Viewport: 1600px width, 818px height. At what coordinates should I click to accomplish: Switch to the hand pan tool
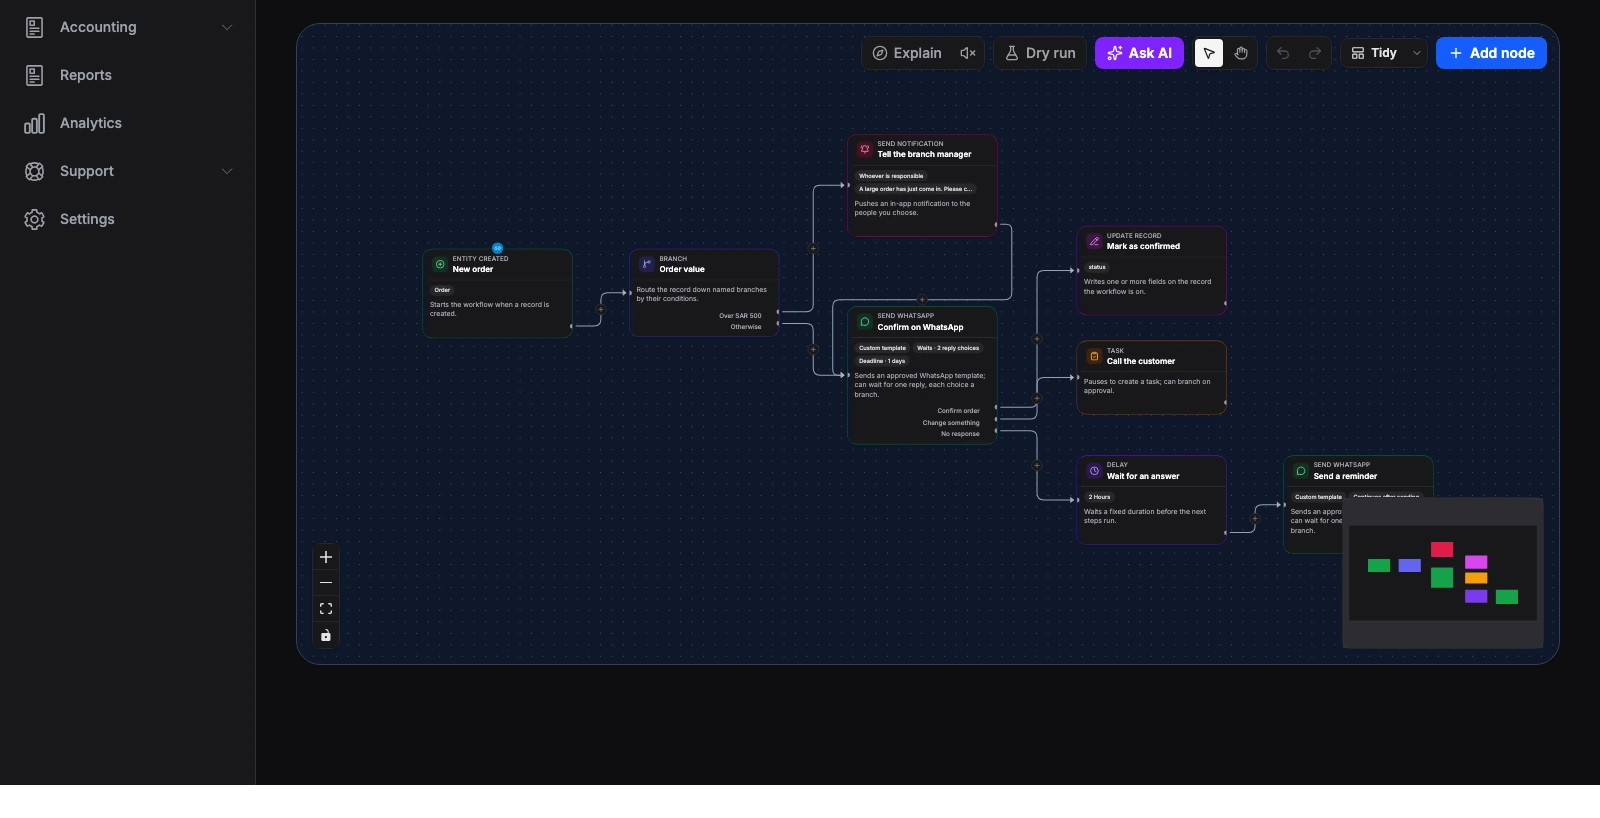point(1241,53)
